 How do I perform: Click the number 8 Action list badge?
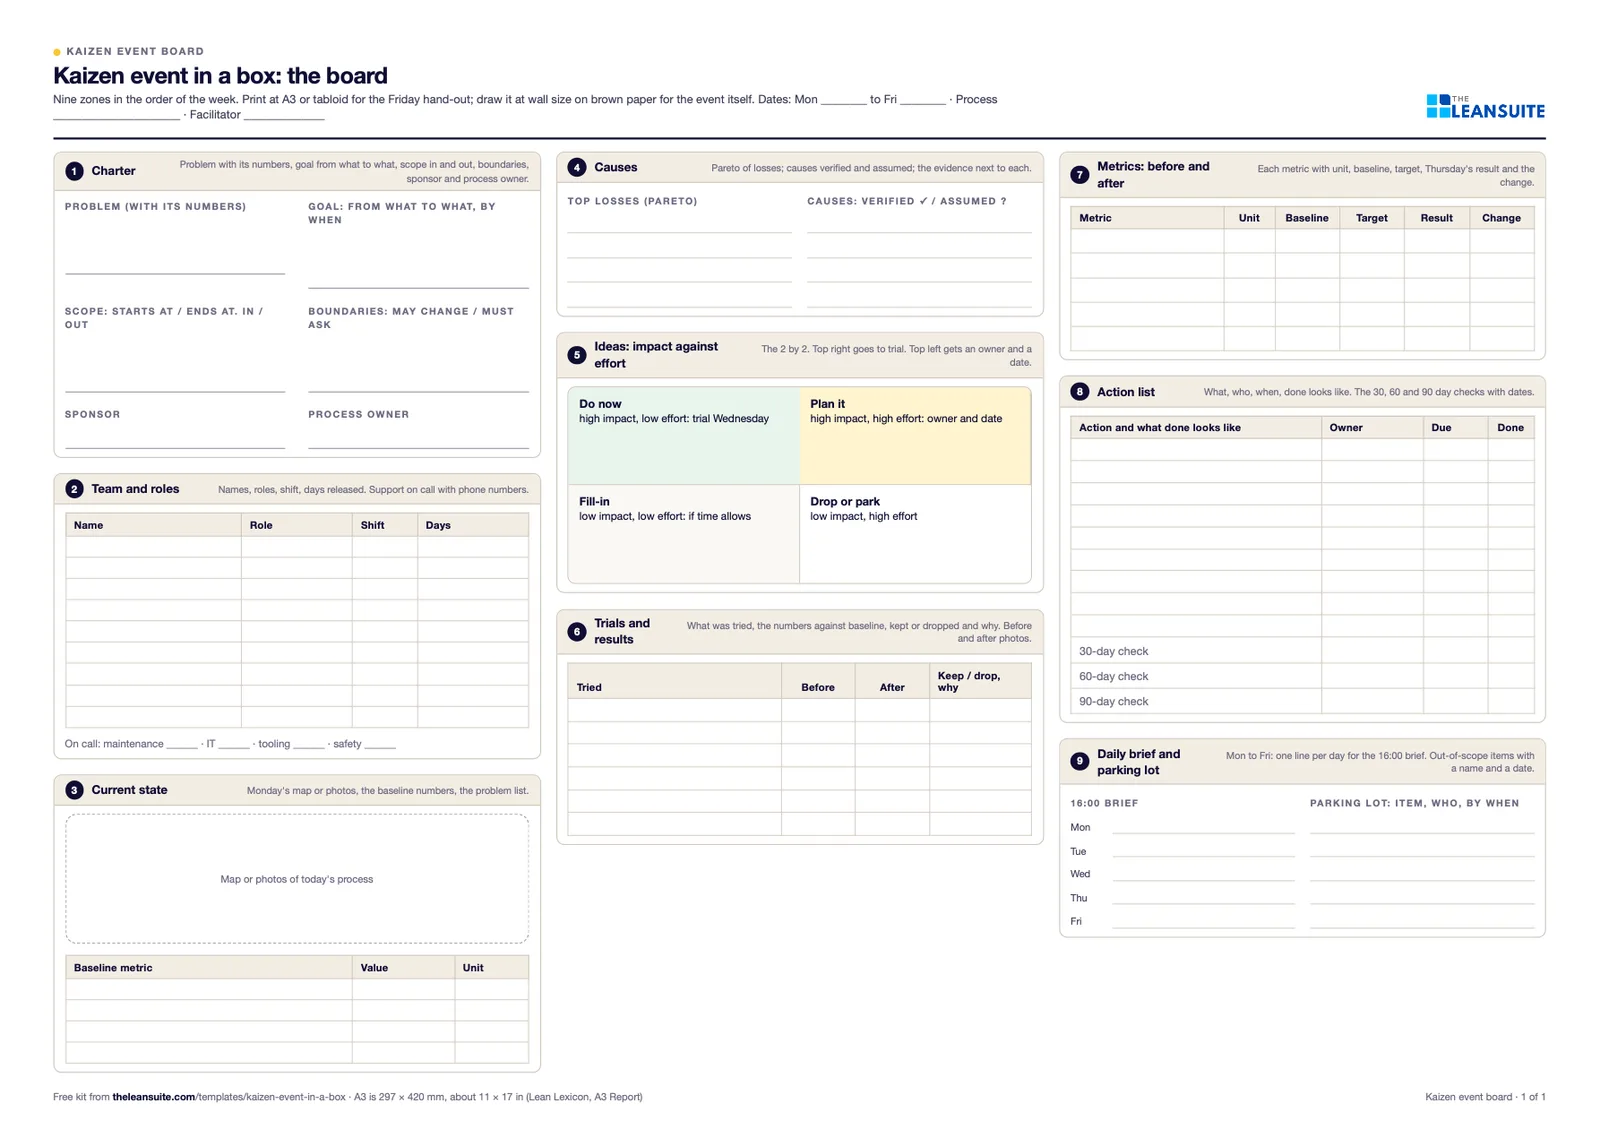click(x=1080, y=392)
